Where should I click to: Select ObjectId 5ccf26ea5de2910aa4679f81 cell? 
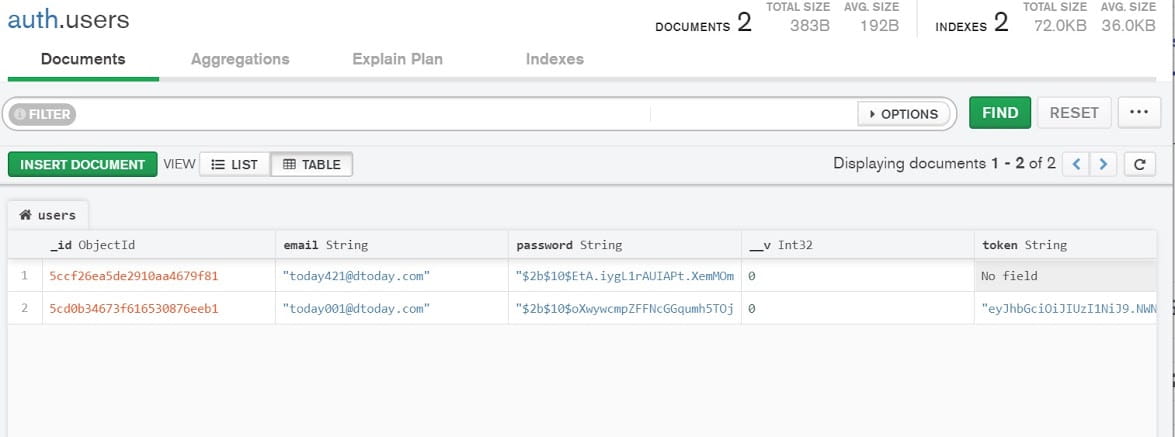[x=159, y=276]
